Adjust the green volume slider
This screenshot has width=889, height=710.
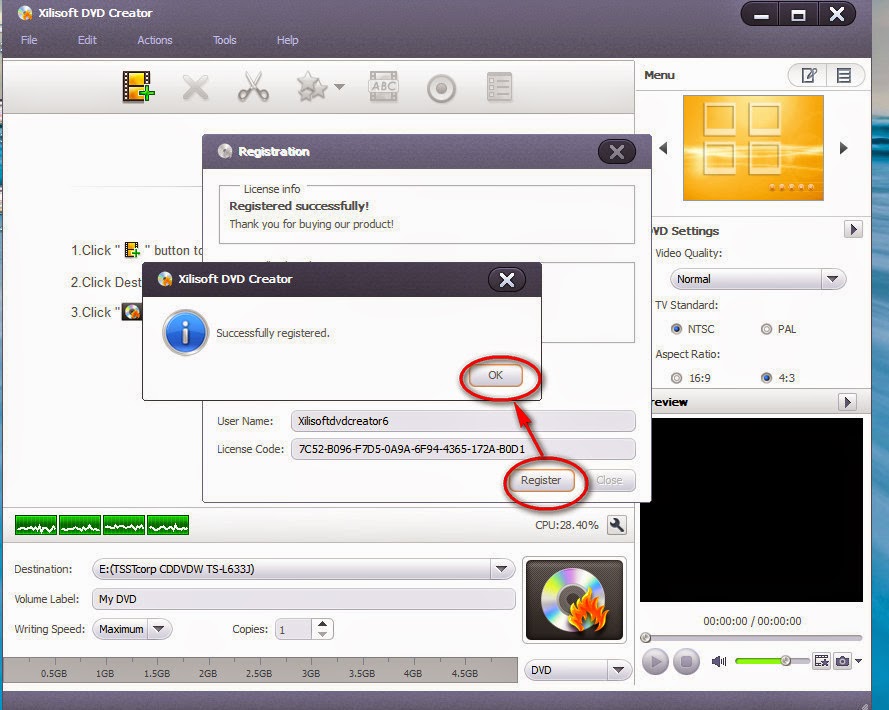point(771,661)
